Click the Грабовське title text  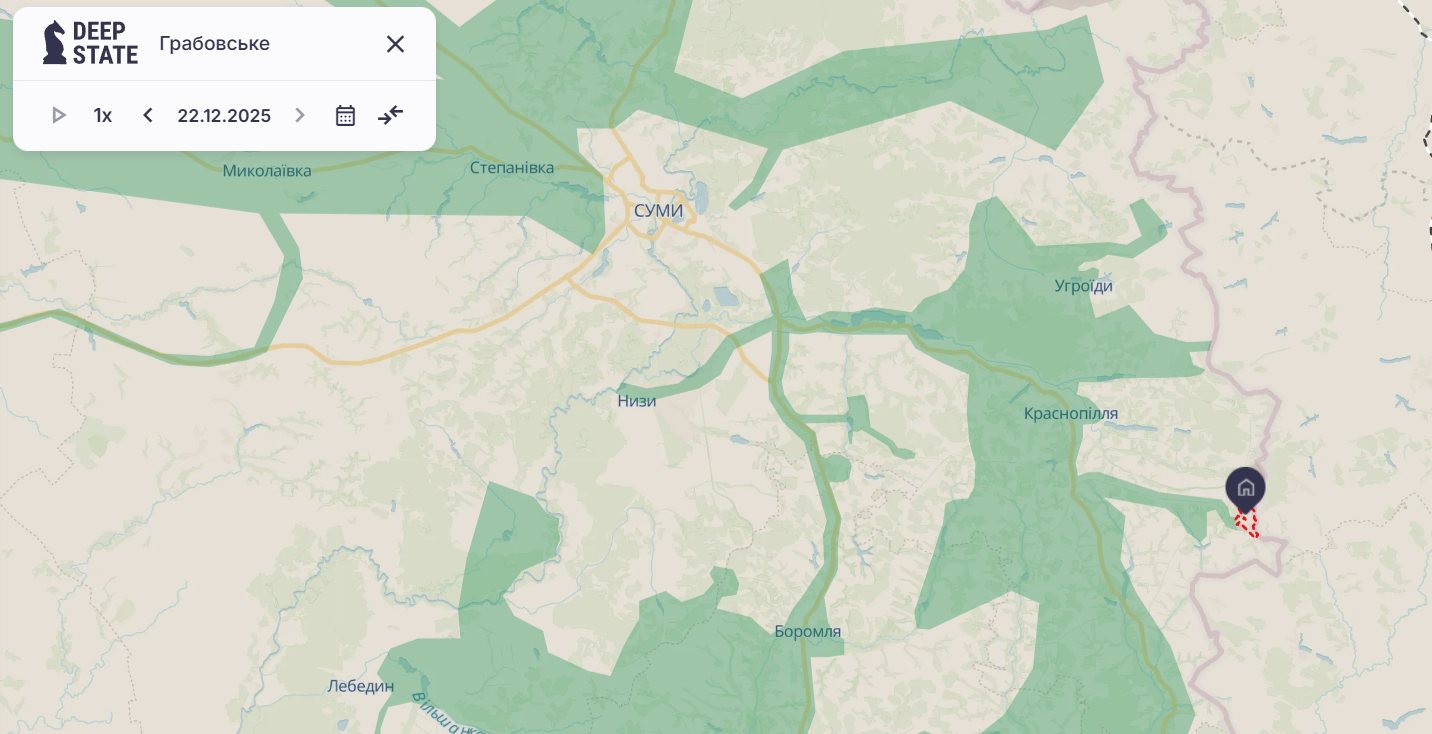click(x=215, y=44)
